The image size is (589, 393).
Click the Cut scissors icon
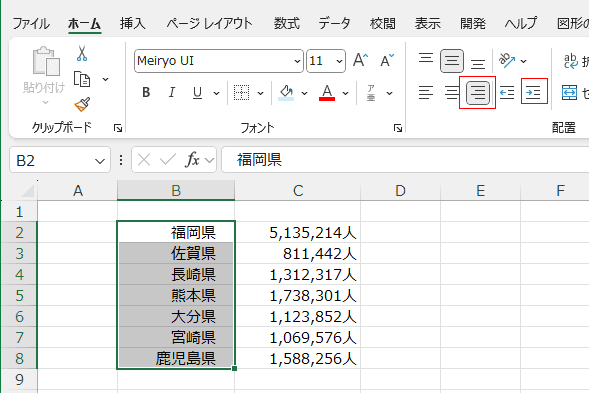tap(82, 53)
